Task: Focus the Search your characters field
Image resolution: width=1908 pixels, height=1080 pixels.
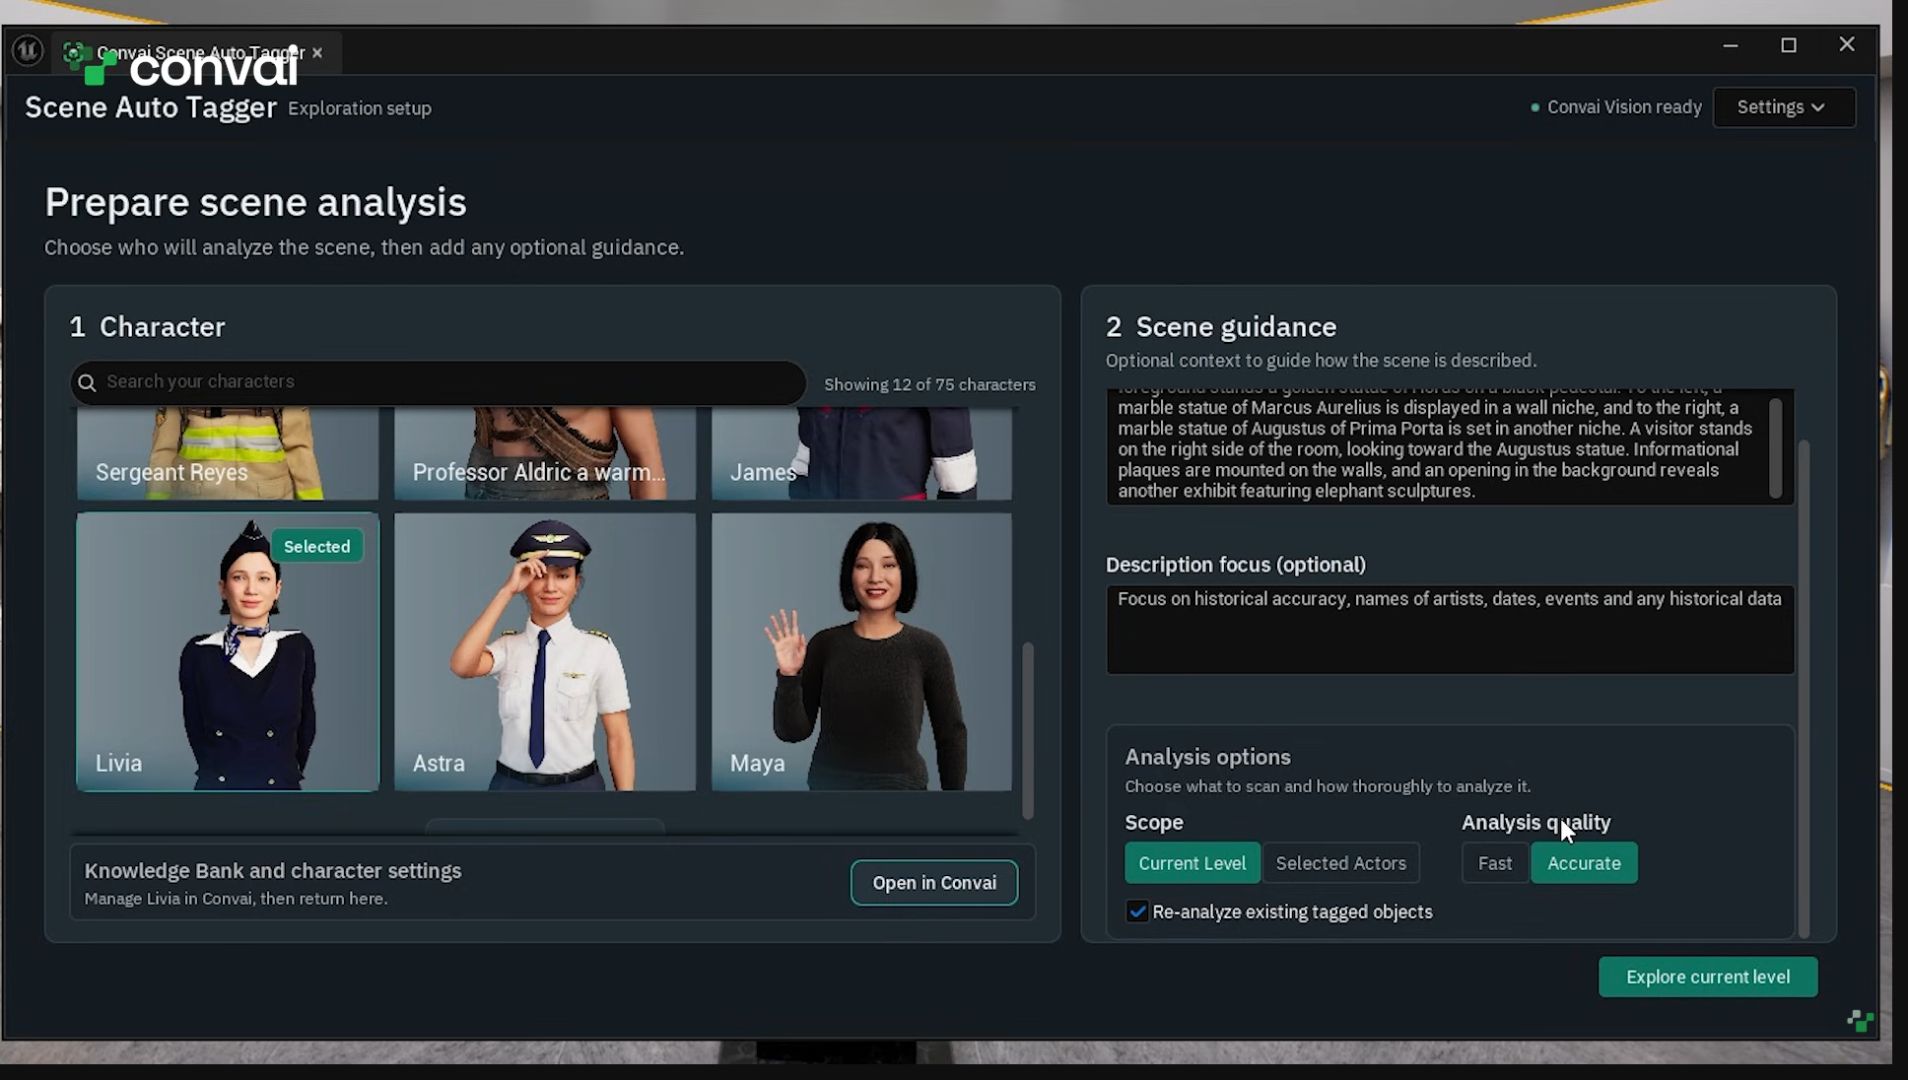Action: [x=438, y=383]
